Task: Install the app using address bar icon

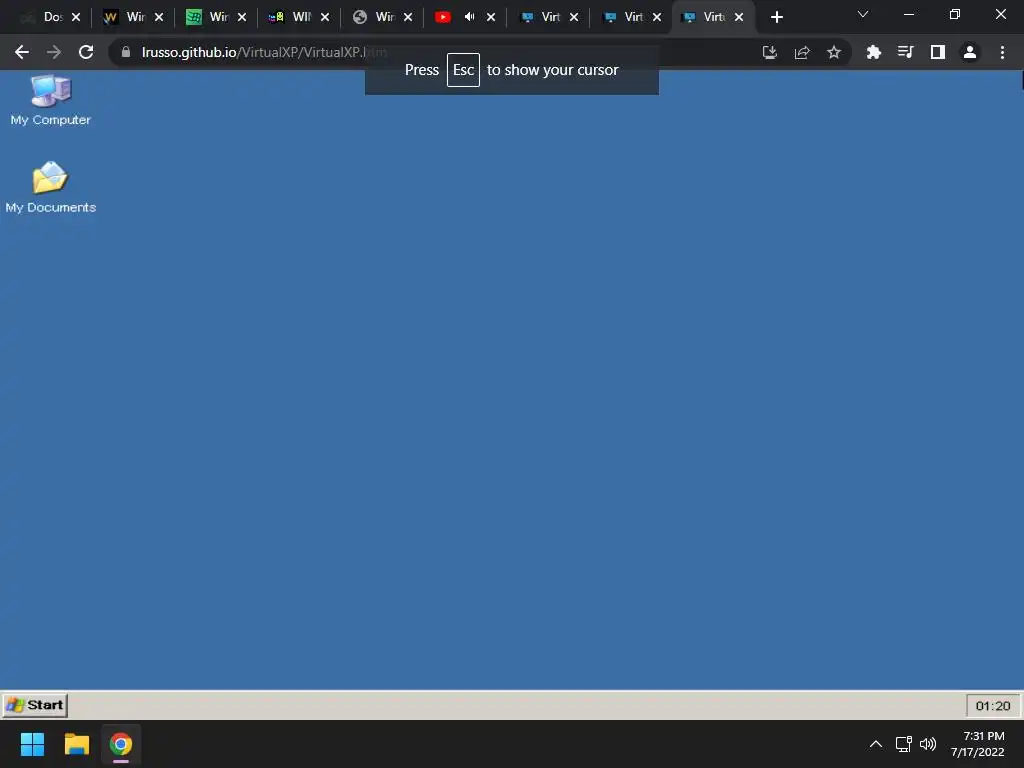Action: [770, 52]
